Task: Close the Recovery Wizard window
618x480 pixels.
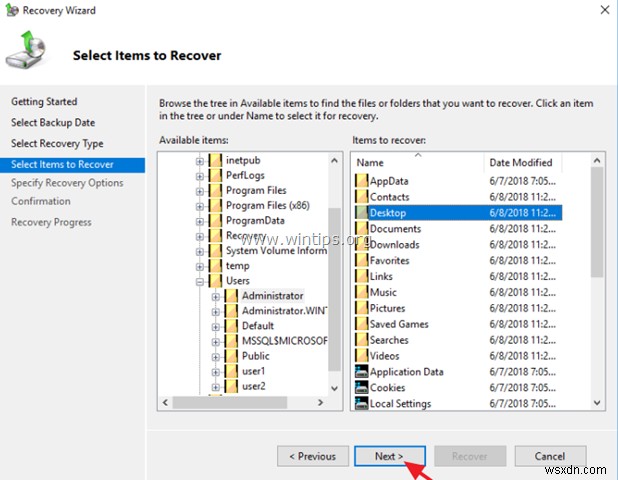Action: click(x=605, y=10)
